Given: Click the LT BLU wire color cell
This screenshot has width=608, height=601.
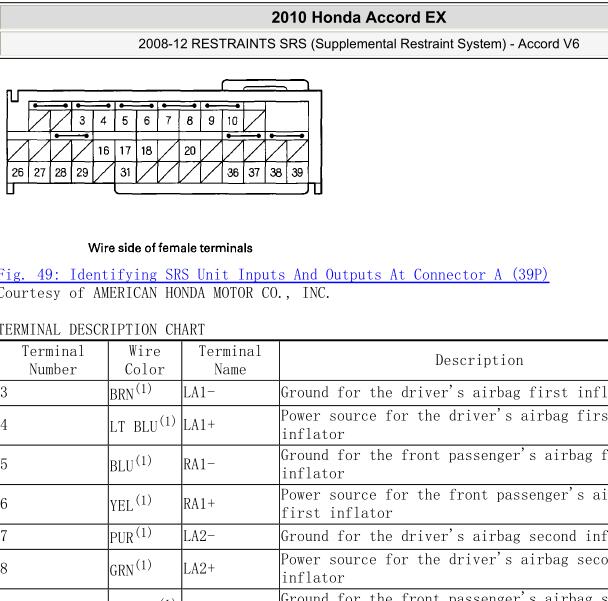Looking at the screenshot, I should point(145,425).
